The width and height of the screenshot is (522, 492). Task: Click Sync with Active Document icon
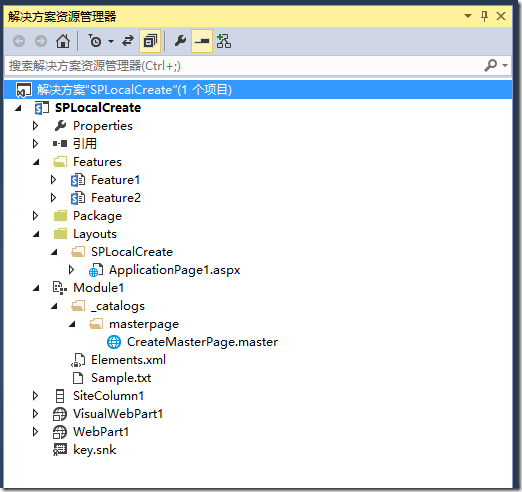pyautogui.click(x=128, y=41)
